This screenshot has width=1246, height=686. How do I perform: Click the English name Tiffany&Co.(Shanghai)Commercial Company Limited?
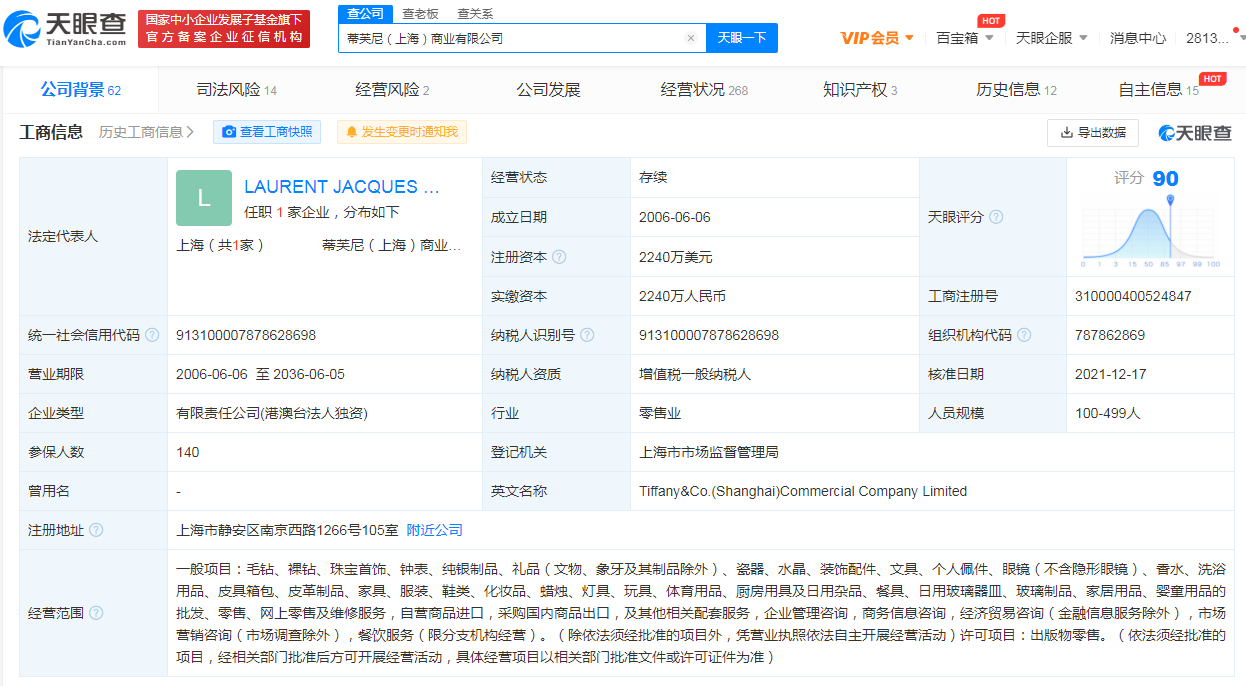pos(803,491)
